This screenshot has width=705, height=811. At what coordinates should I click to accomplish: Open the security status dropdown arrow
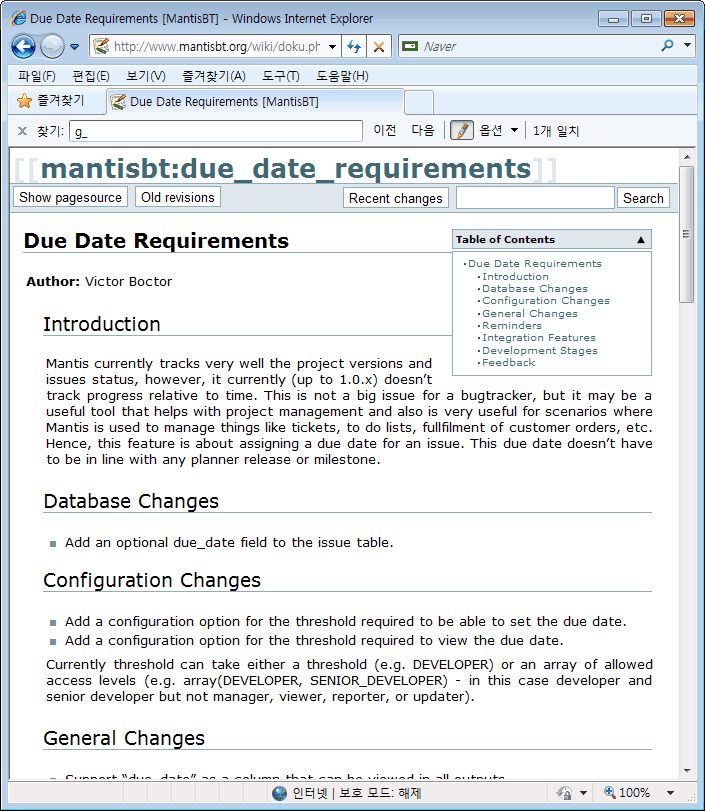[x=583, y=793]
